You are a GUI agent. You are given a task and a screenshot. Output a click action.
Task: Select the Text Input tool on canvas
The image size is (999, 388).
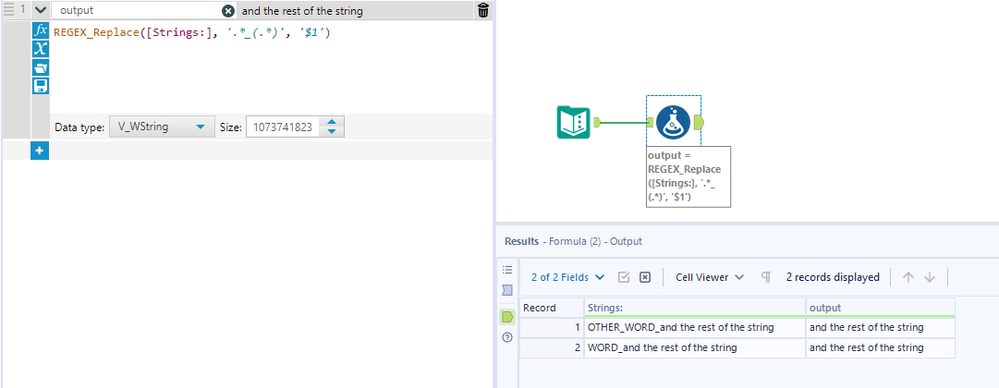point(573,122)
